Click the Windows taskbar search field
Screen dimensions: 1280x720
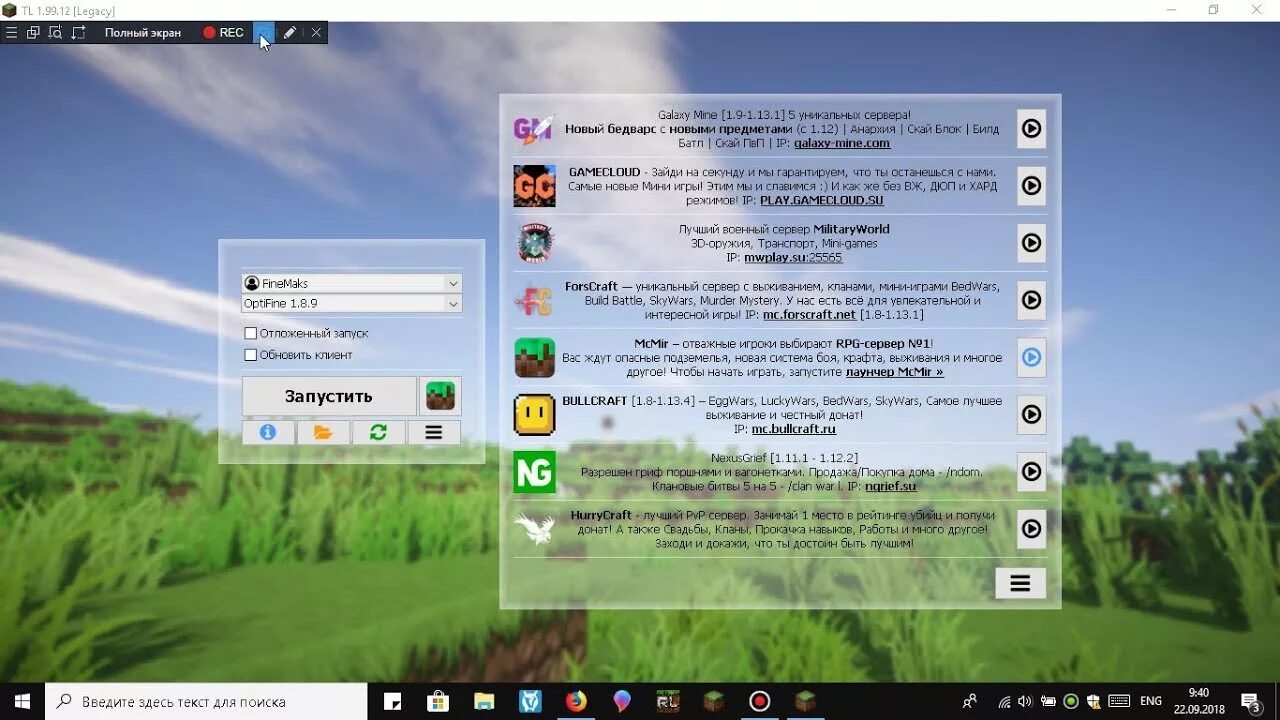(x=207, y=702)
